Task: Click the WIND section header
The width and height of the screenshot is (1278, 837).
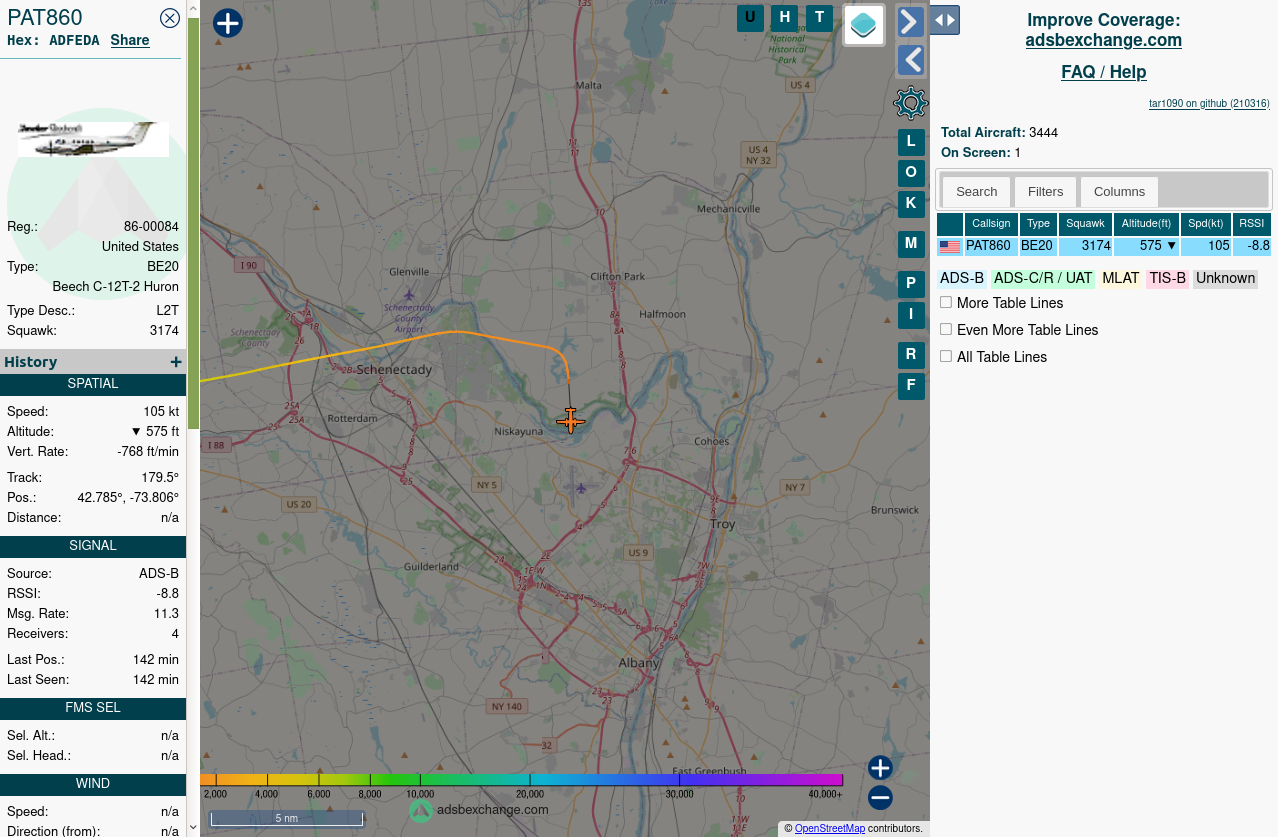Action: (93, 784)
